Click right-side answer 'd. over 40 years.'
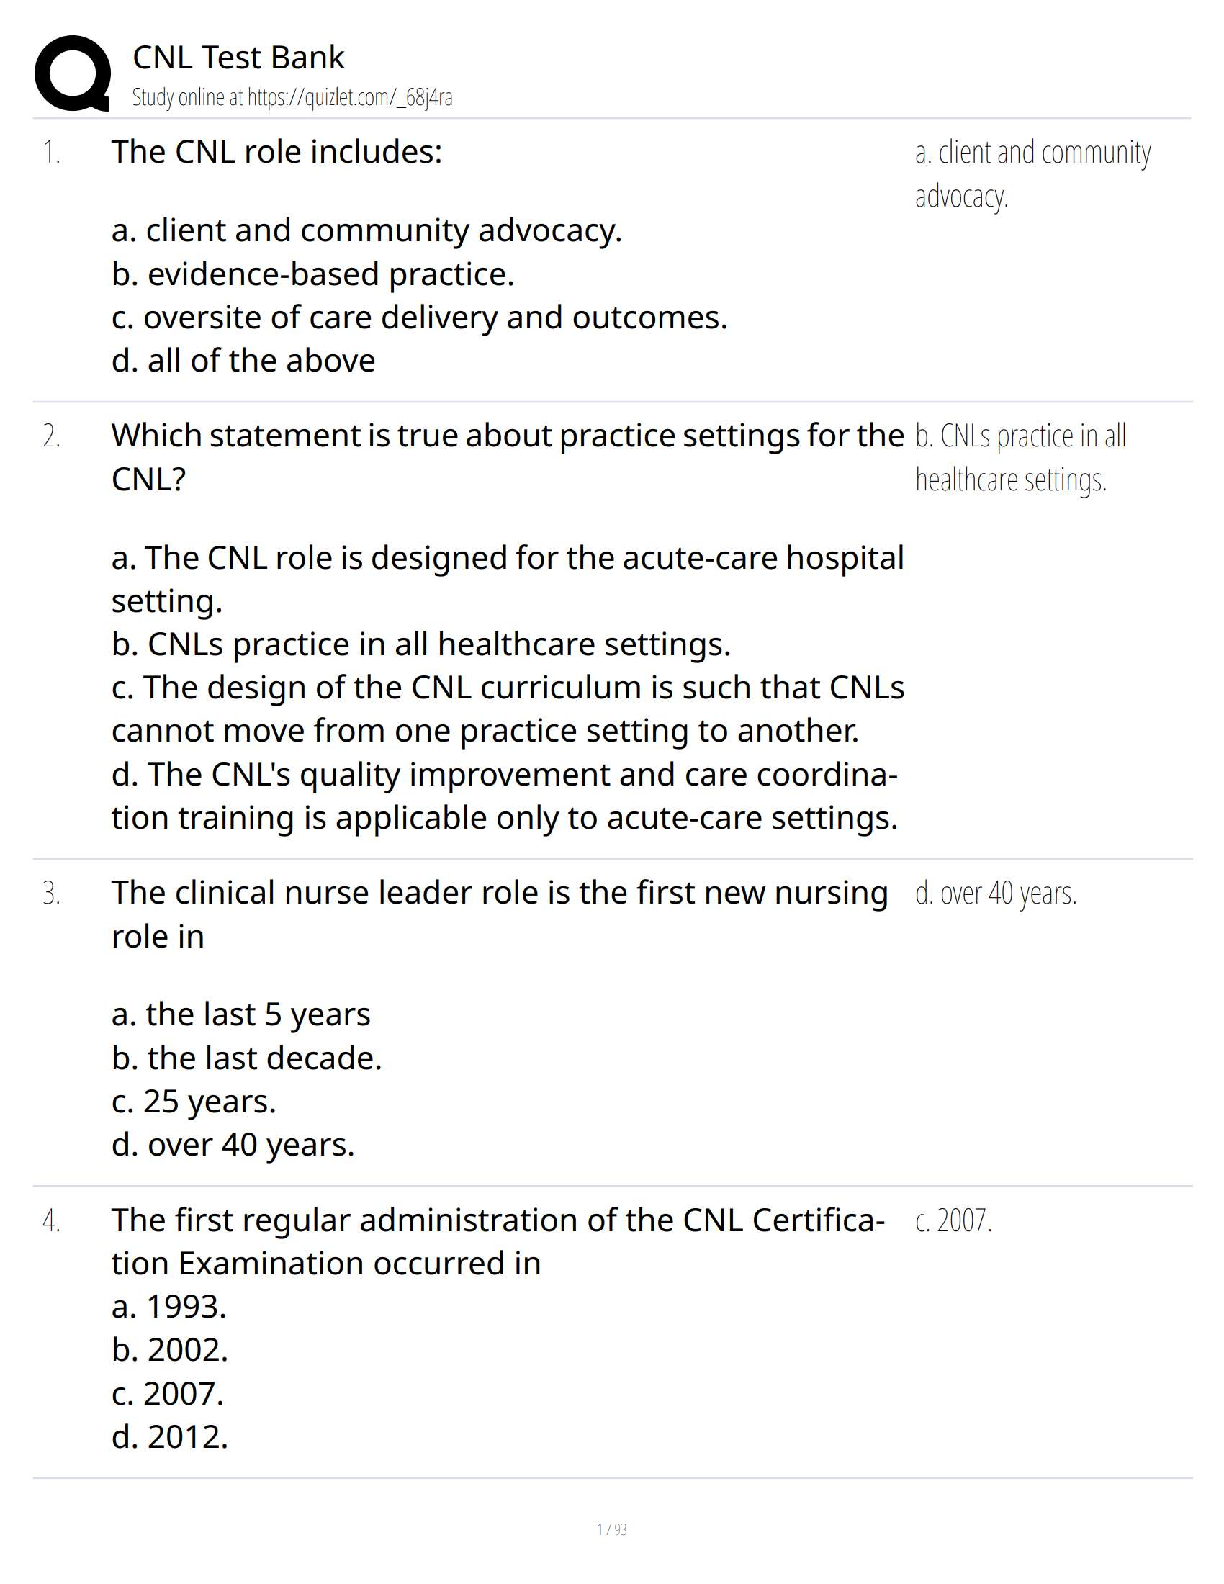The width and height of the screenshot is (1224, 1584). coord(996,893)
